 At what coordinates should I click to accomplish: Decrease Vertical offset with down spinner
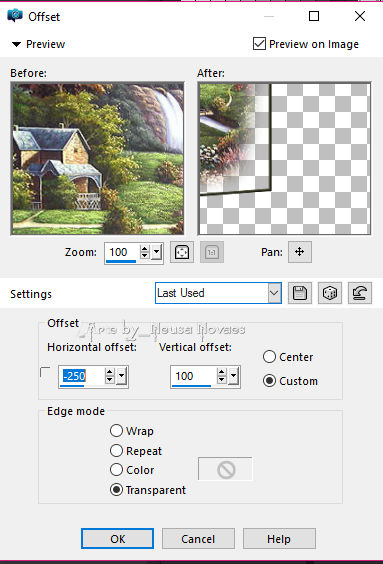pyautogui.click(x=222, y=380)
